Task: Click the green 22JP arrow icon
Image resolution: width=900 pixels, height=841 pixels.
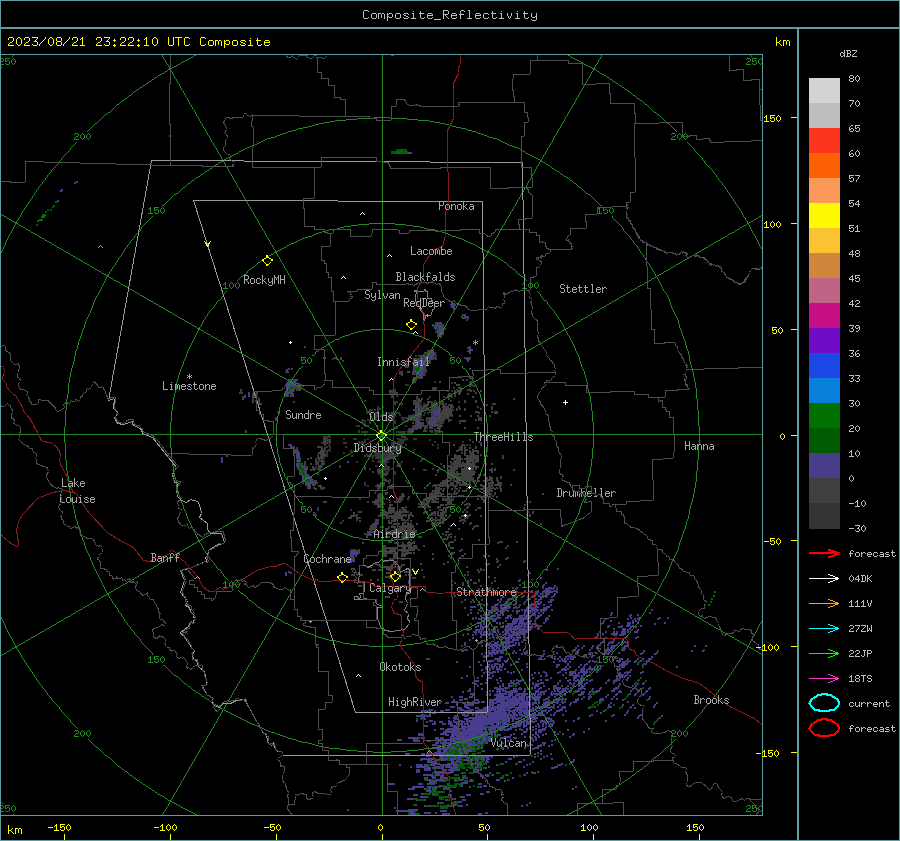Action: pos(824,653)
